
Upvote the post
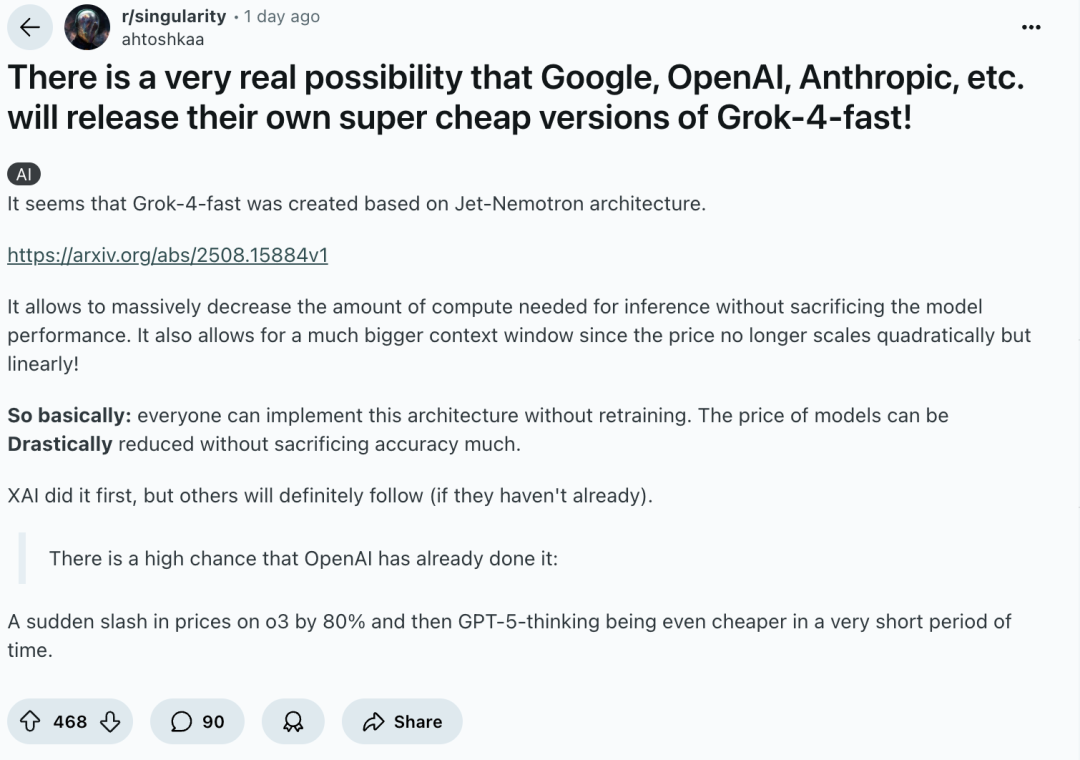30,722
